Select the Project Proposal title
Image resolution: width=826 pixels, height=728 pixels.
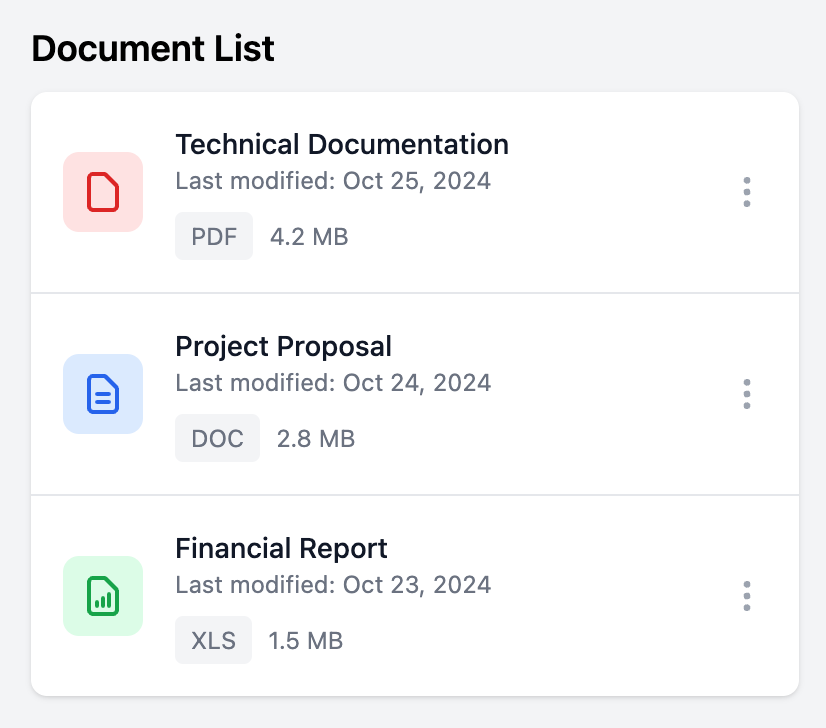(283, 347)
